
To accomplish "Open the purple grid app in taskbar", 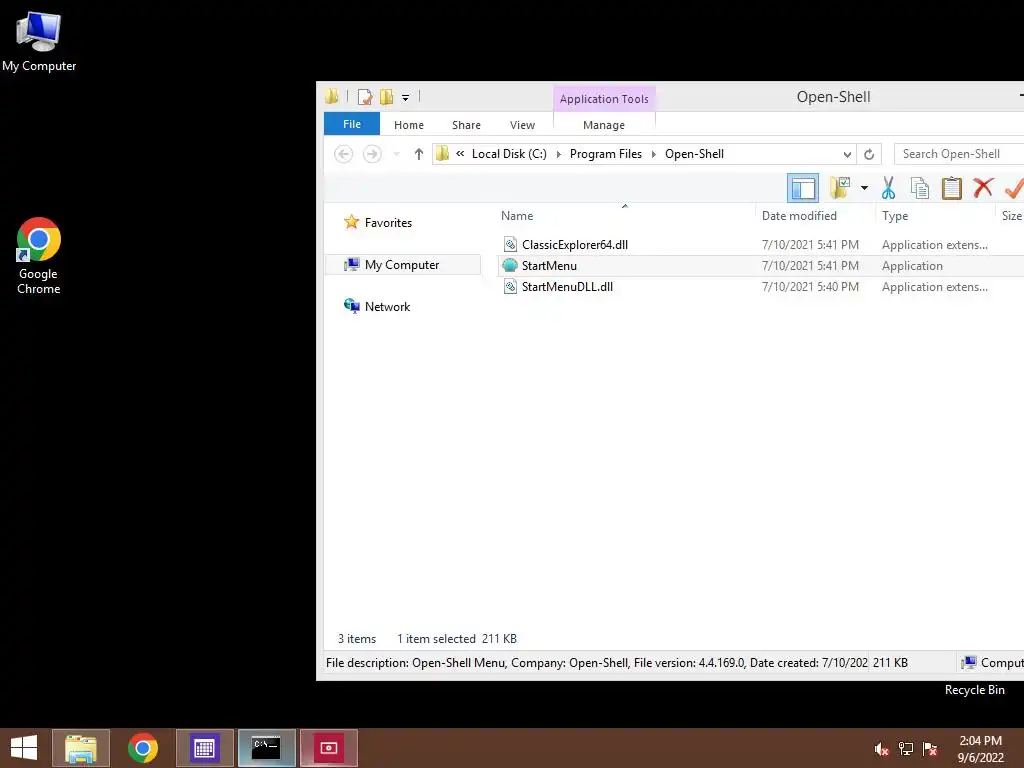I will pyautogui.click(x=204, y=748).
